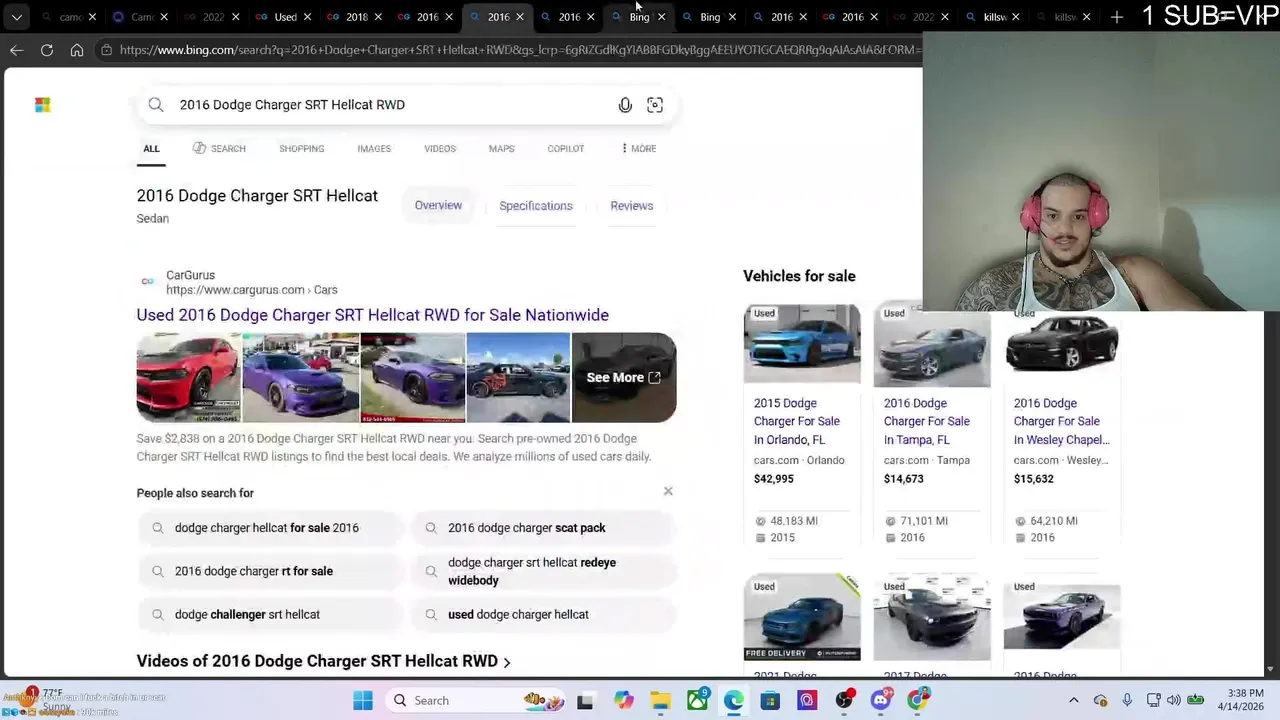
Task: Expand Videos of 2016 Dodge Charger heading
Action: [323, 661]
